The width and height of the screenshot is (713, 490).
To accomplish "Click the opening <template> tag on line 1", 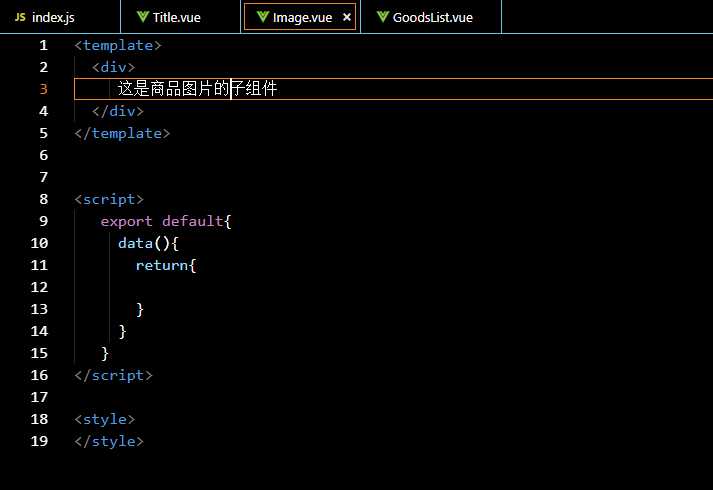I will [118, 45].
